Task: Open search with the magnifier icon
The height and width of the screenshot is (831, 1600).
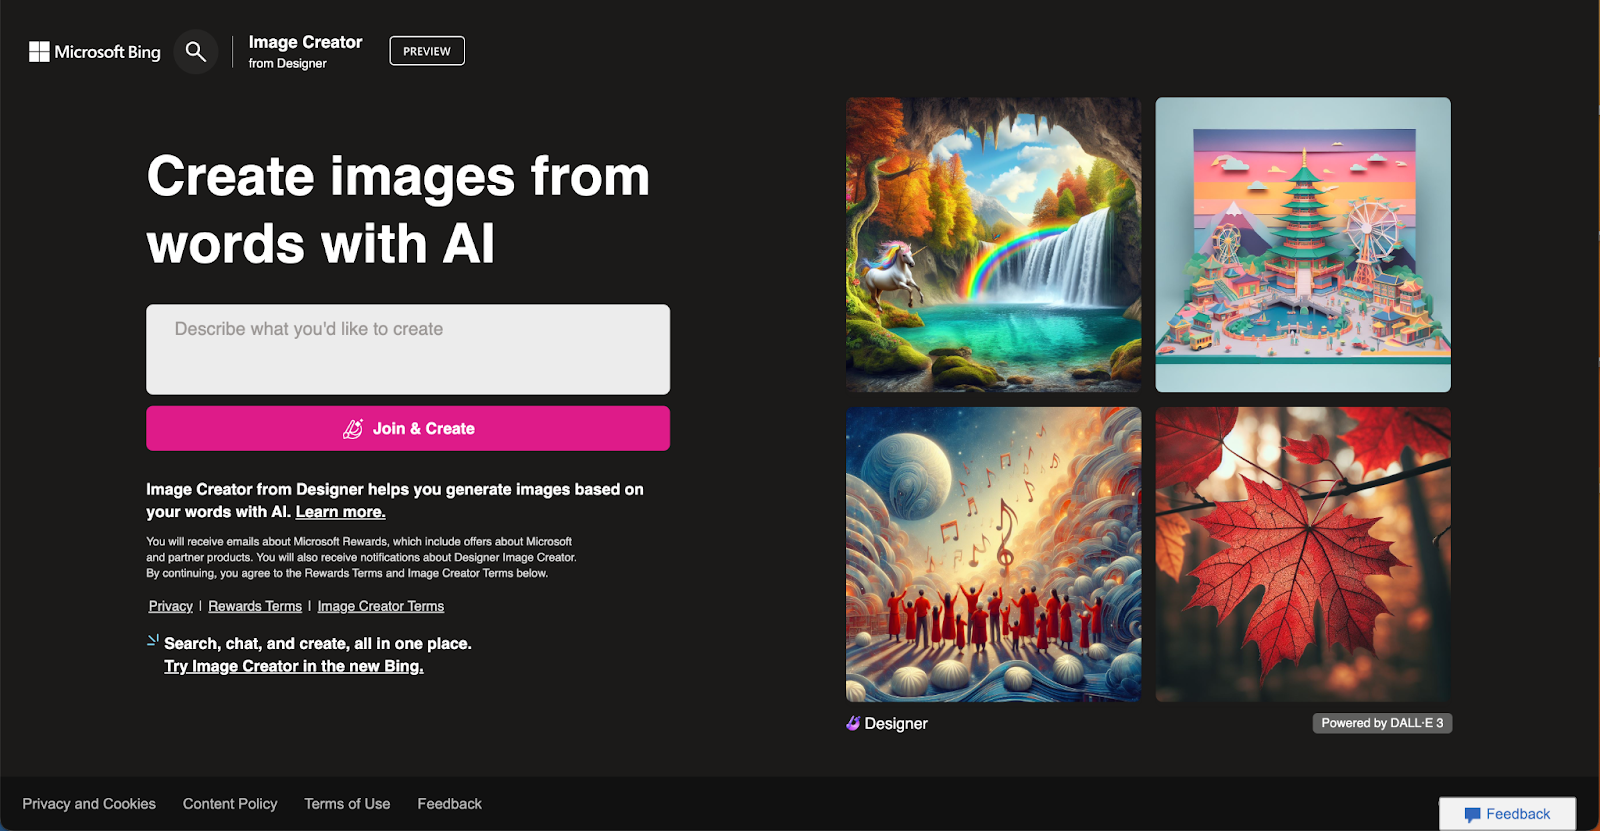Action: pos(196,51)
